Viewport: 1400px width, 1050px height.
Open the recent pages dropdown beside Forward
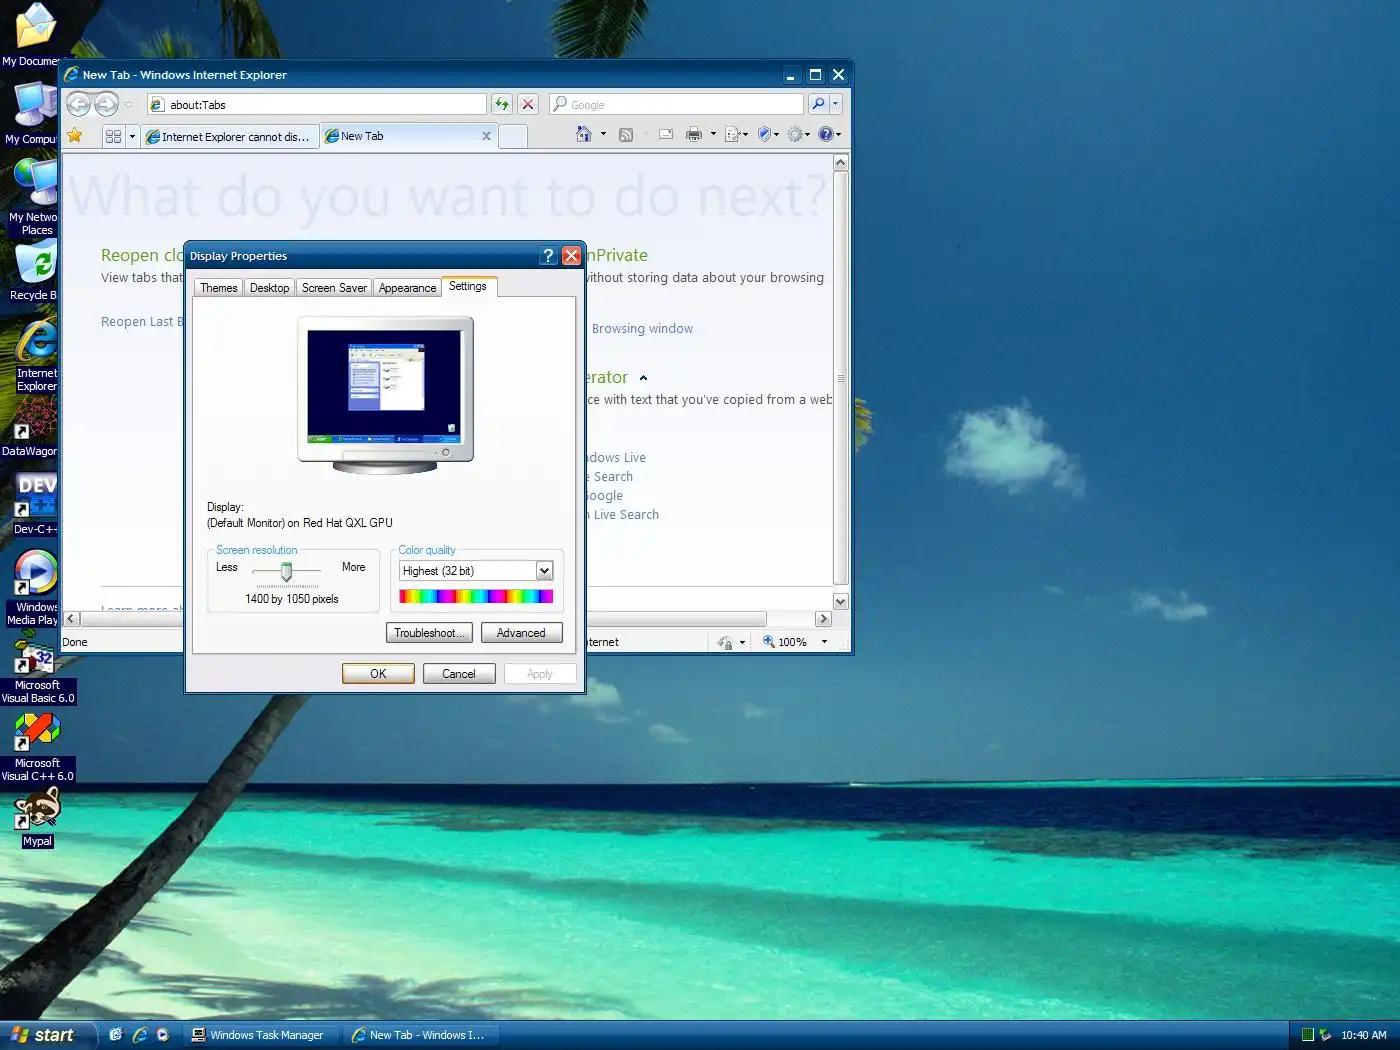coord(129,104)
